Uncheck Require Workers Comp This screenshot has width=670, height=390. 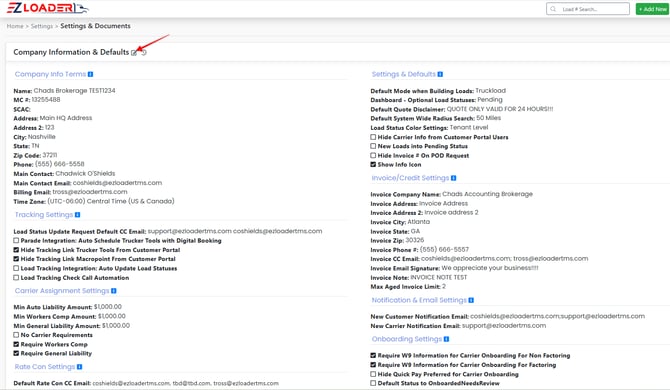[16, 344]
